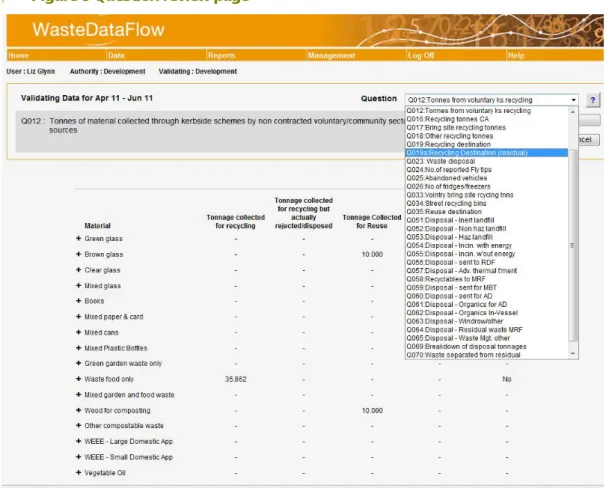Screen dimensions: 606x488
Task: Click plus icon for WEEE - Large Domestic App
Action: [x=78, y=441]
